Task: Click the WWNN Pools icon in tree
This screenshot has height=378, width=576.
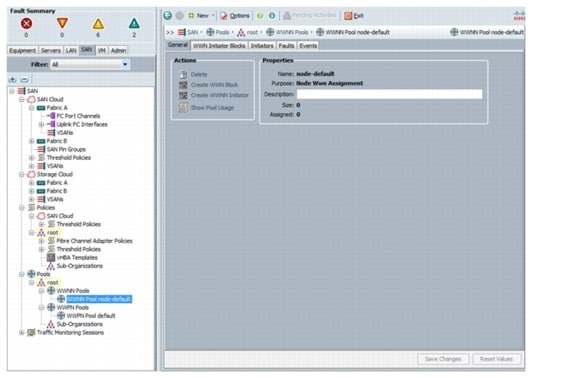Action: tap(51, 291)
